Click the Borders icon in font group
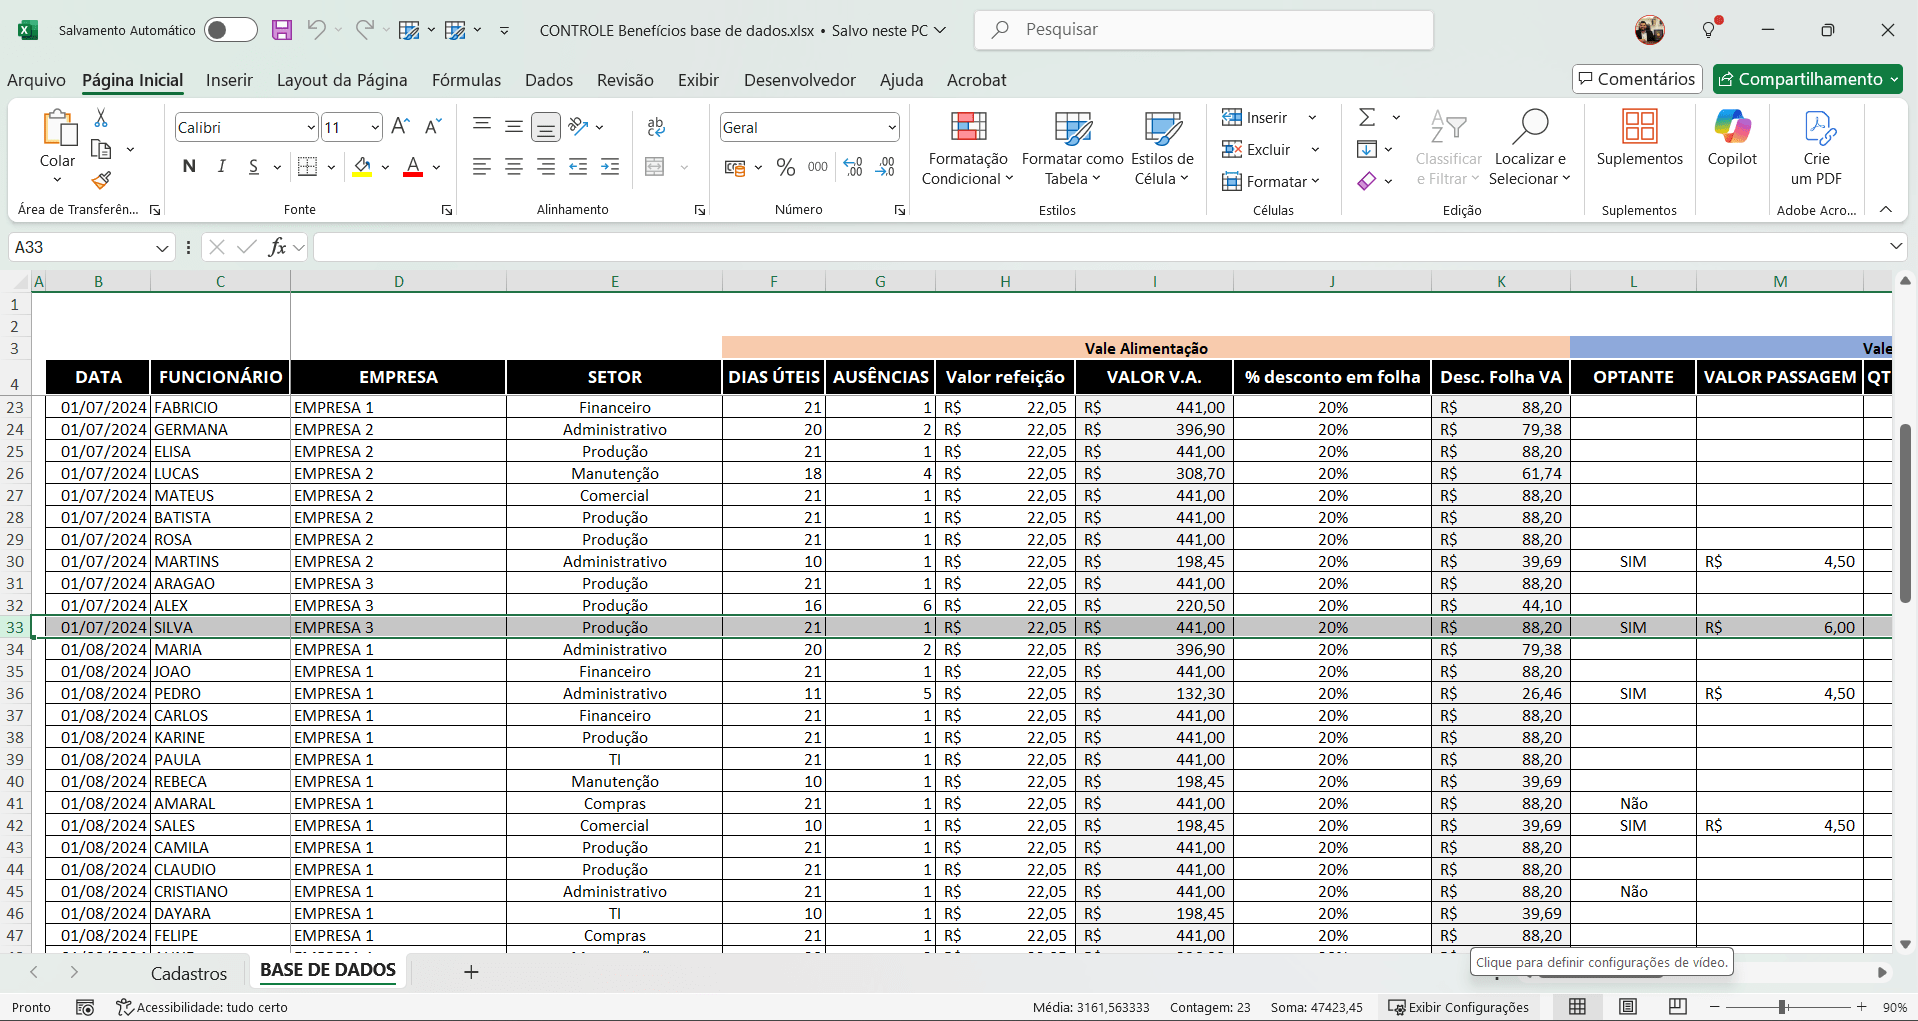 pos(308,167)
